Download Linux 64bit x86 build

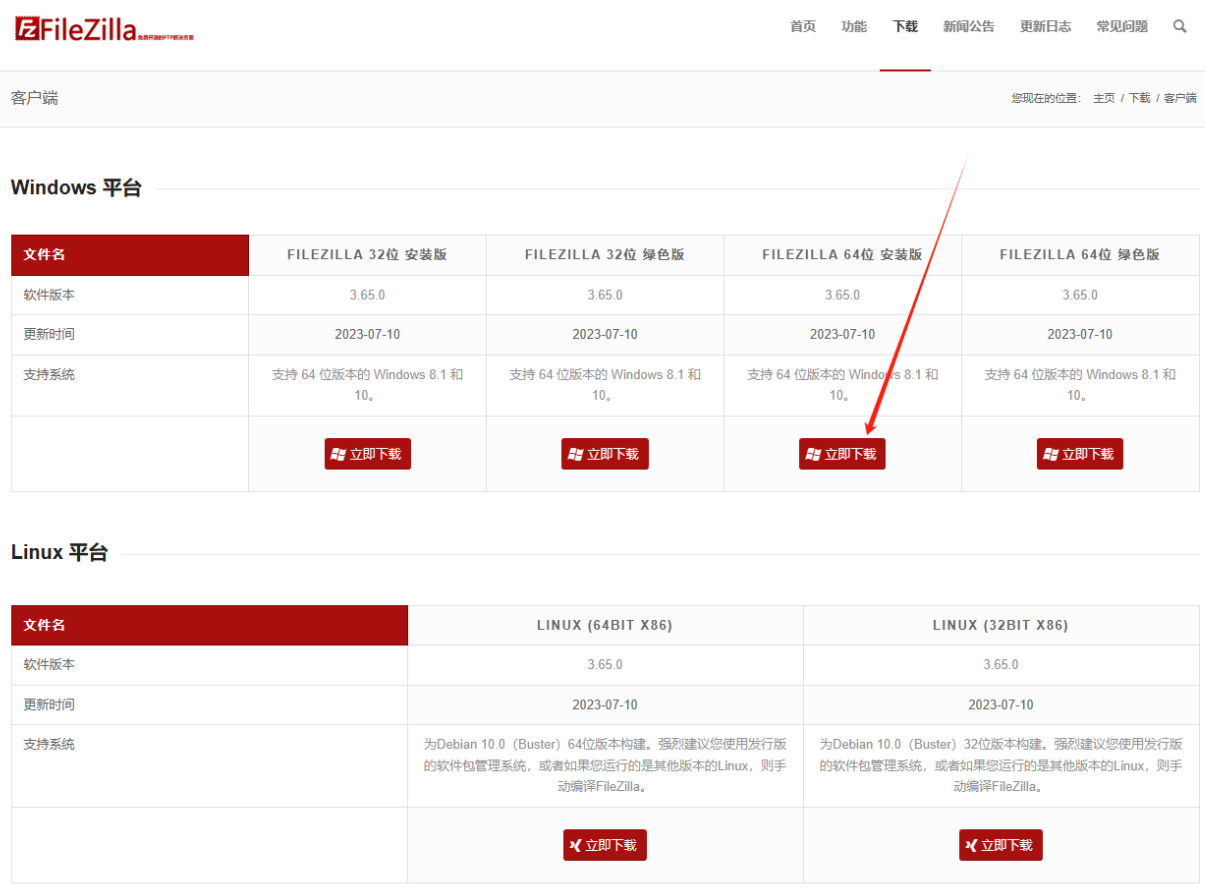tap(605, 845)
